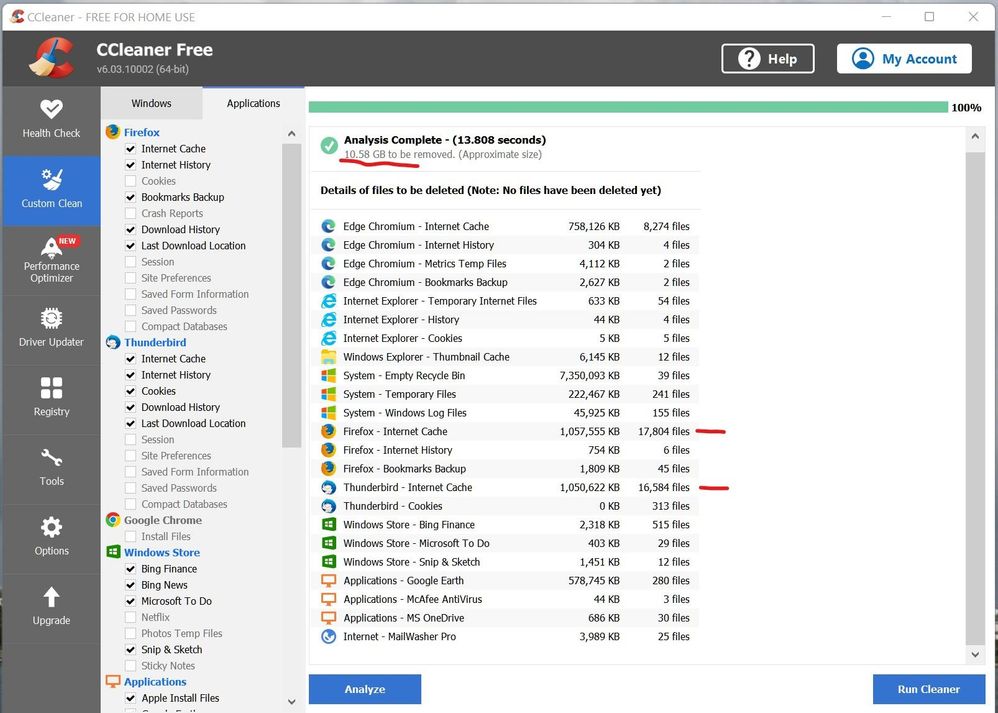Image resolution: width=998 pixels, height=713 pixels.
Task: Enable Thunderbird Compact Databases checkbox
Action: point(130,504)
